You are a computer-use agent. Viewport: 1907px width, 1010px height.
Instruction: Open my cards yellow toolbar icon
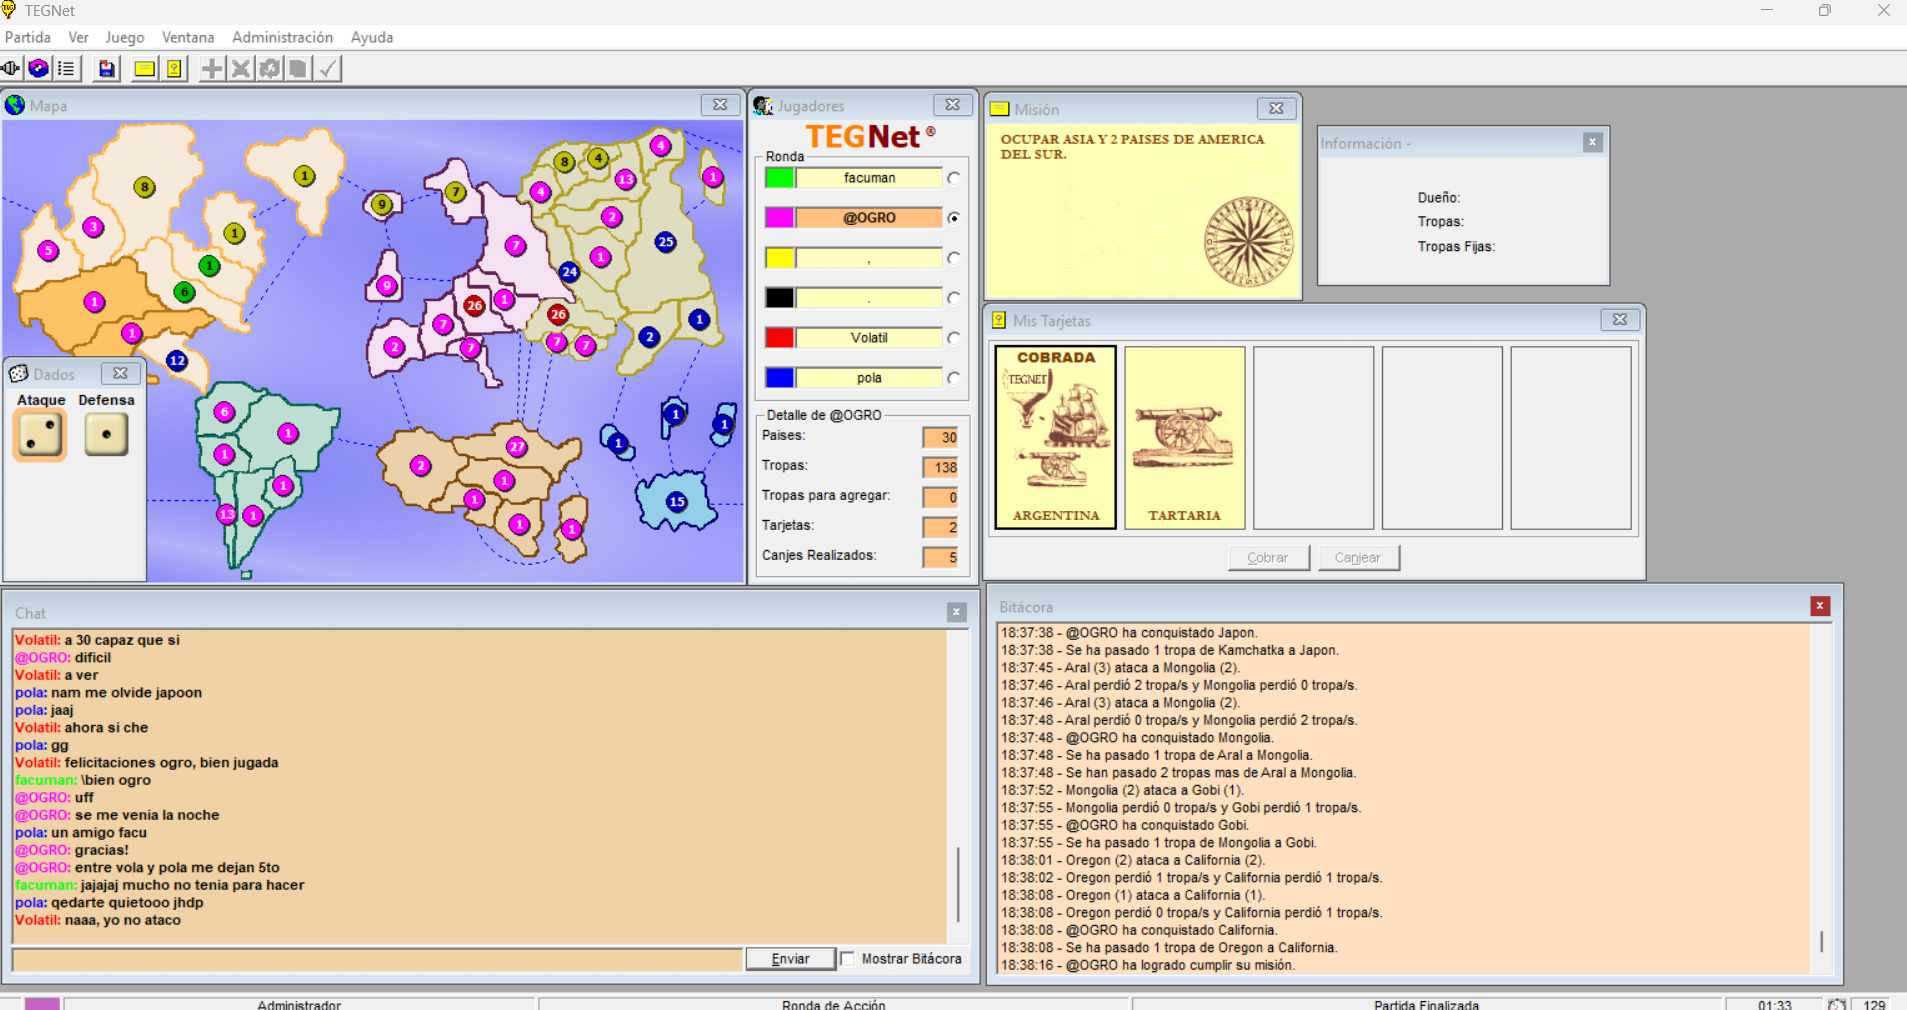(174, 69)
